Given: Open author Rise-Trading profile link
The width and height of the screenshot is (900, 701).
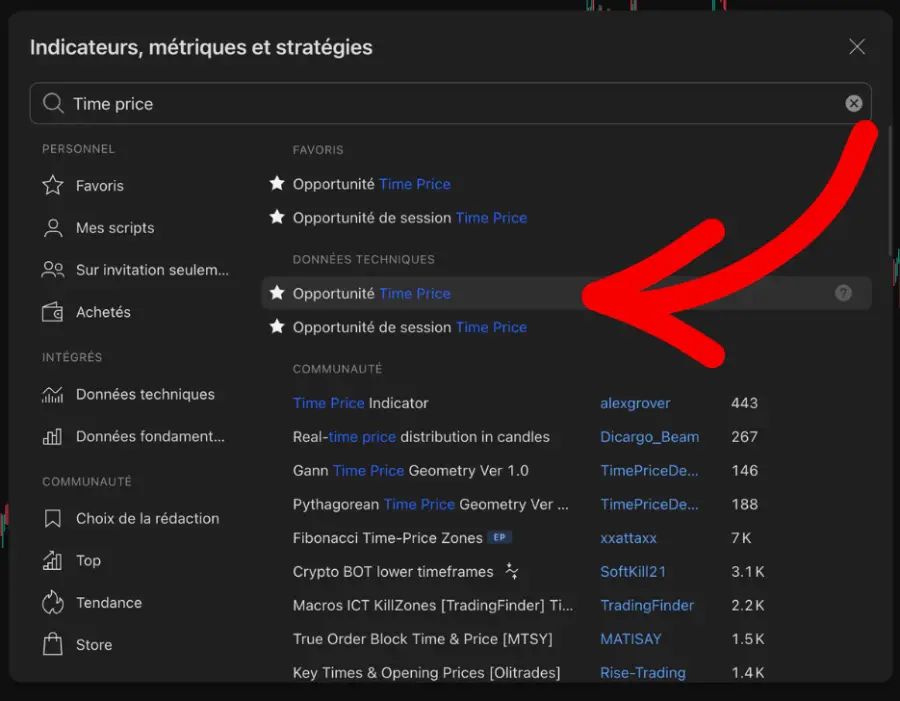Looking at the screenshot, I should [x=642, y=673].
